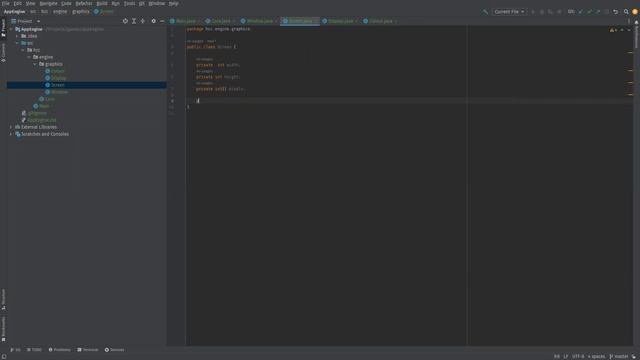Toggle the Commit tool window side tab
This screenshot has width=640, height=360.
(x=3, y=53)
